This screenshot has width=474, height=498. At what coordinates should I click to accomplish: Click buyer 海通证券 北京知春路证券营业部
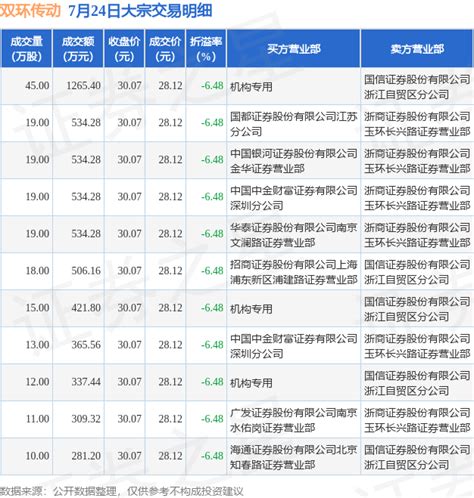[293, 457]
